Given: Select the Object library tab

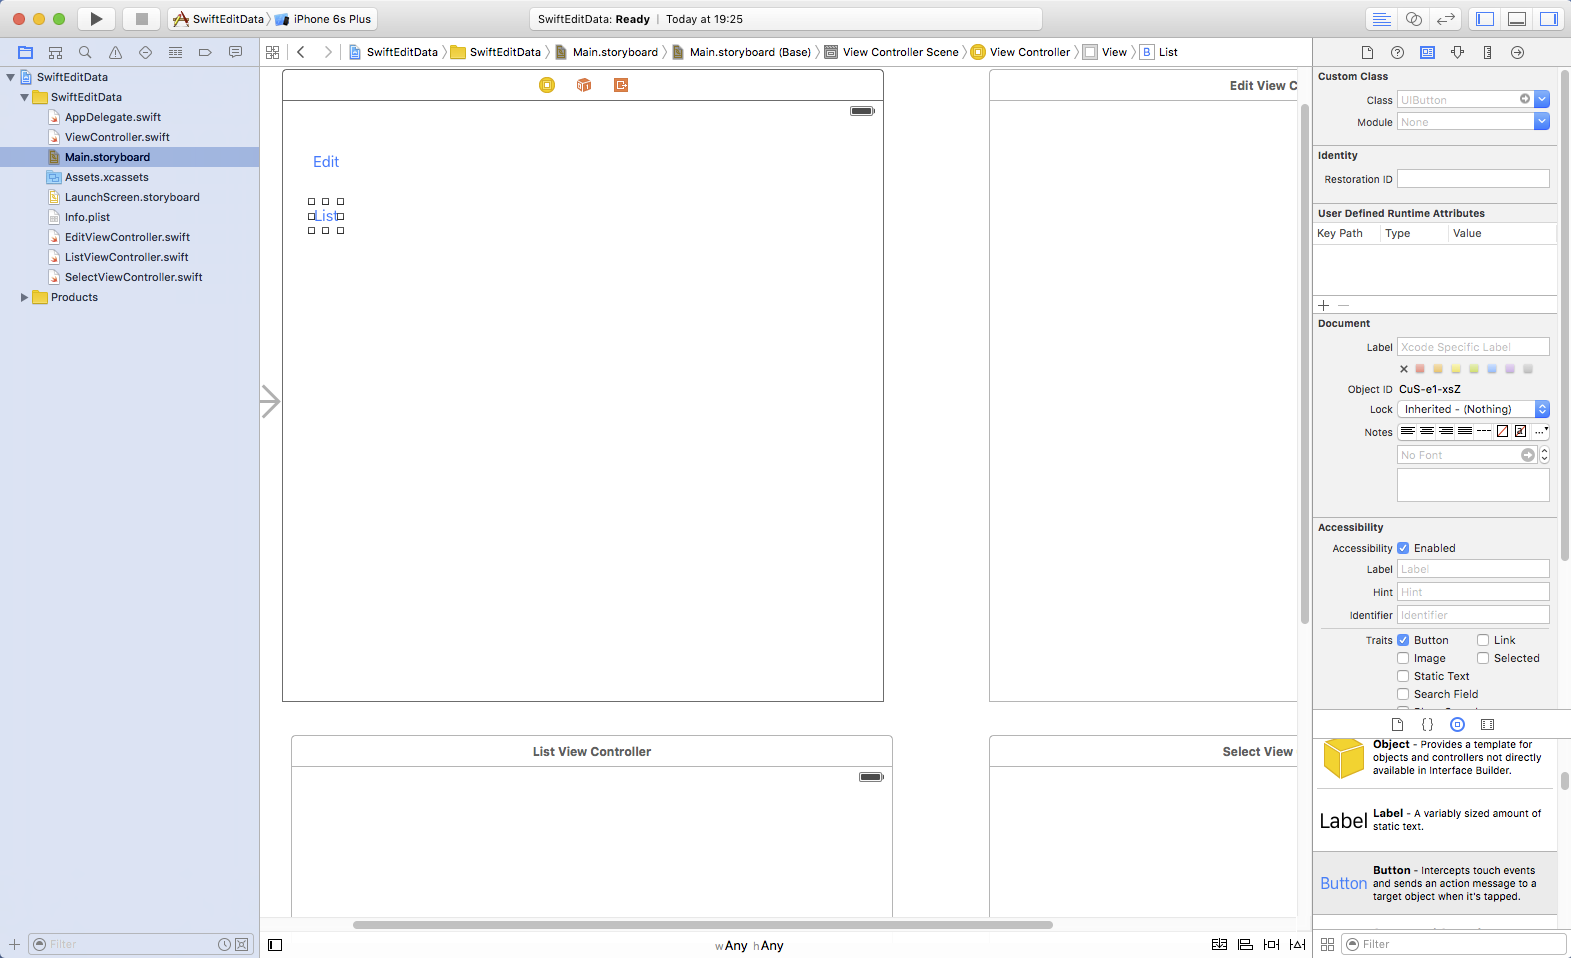Looking at the screenshot, I should pos(1457,724).
